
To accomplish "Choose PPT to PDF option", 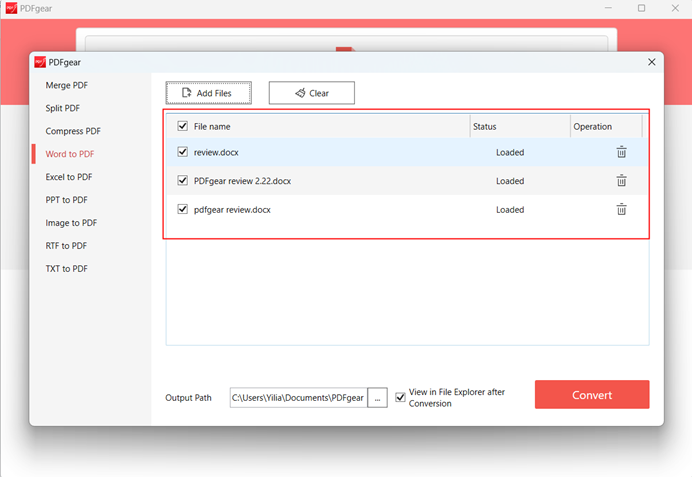I will [67, 200].
